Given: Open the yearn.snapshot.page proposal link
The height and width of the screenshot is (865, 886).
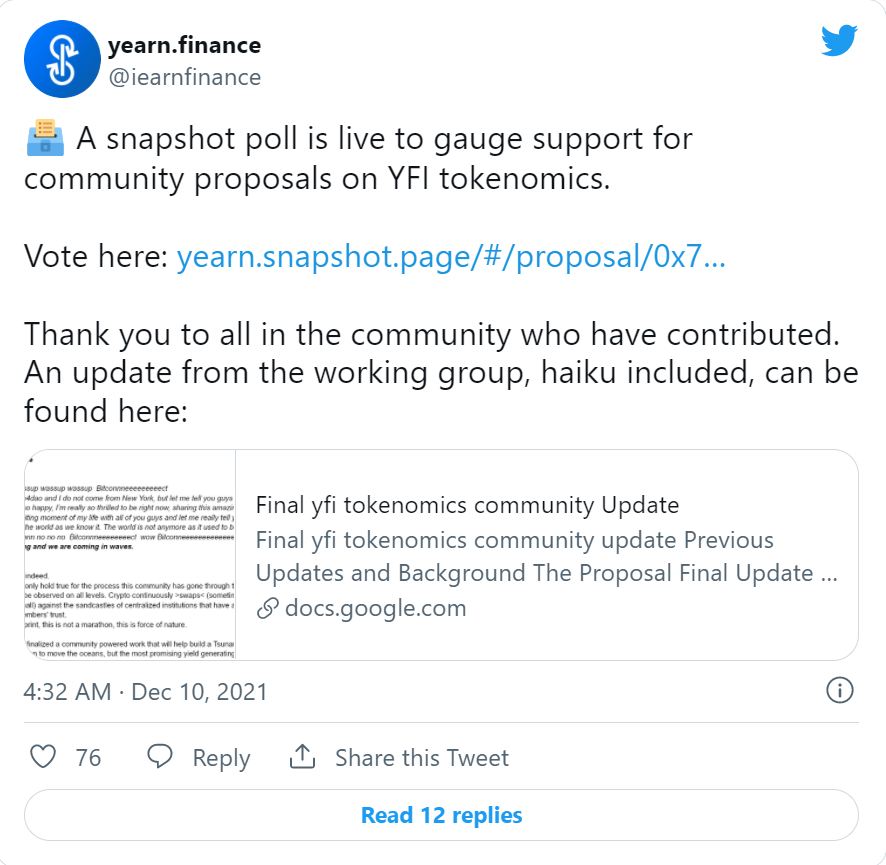Looking at the screenshot, I should click(x=451, y=257).
